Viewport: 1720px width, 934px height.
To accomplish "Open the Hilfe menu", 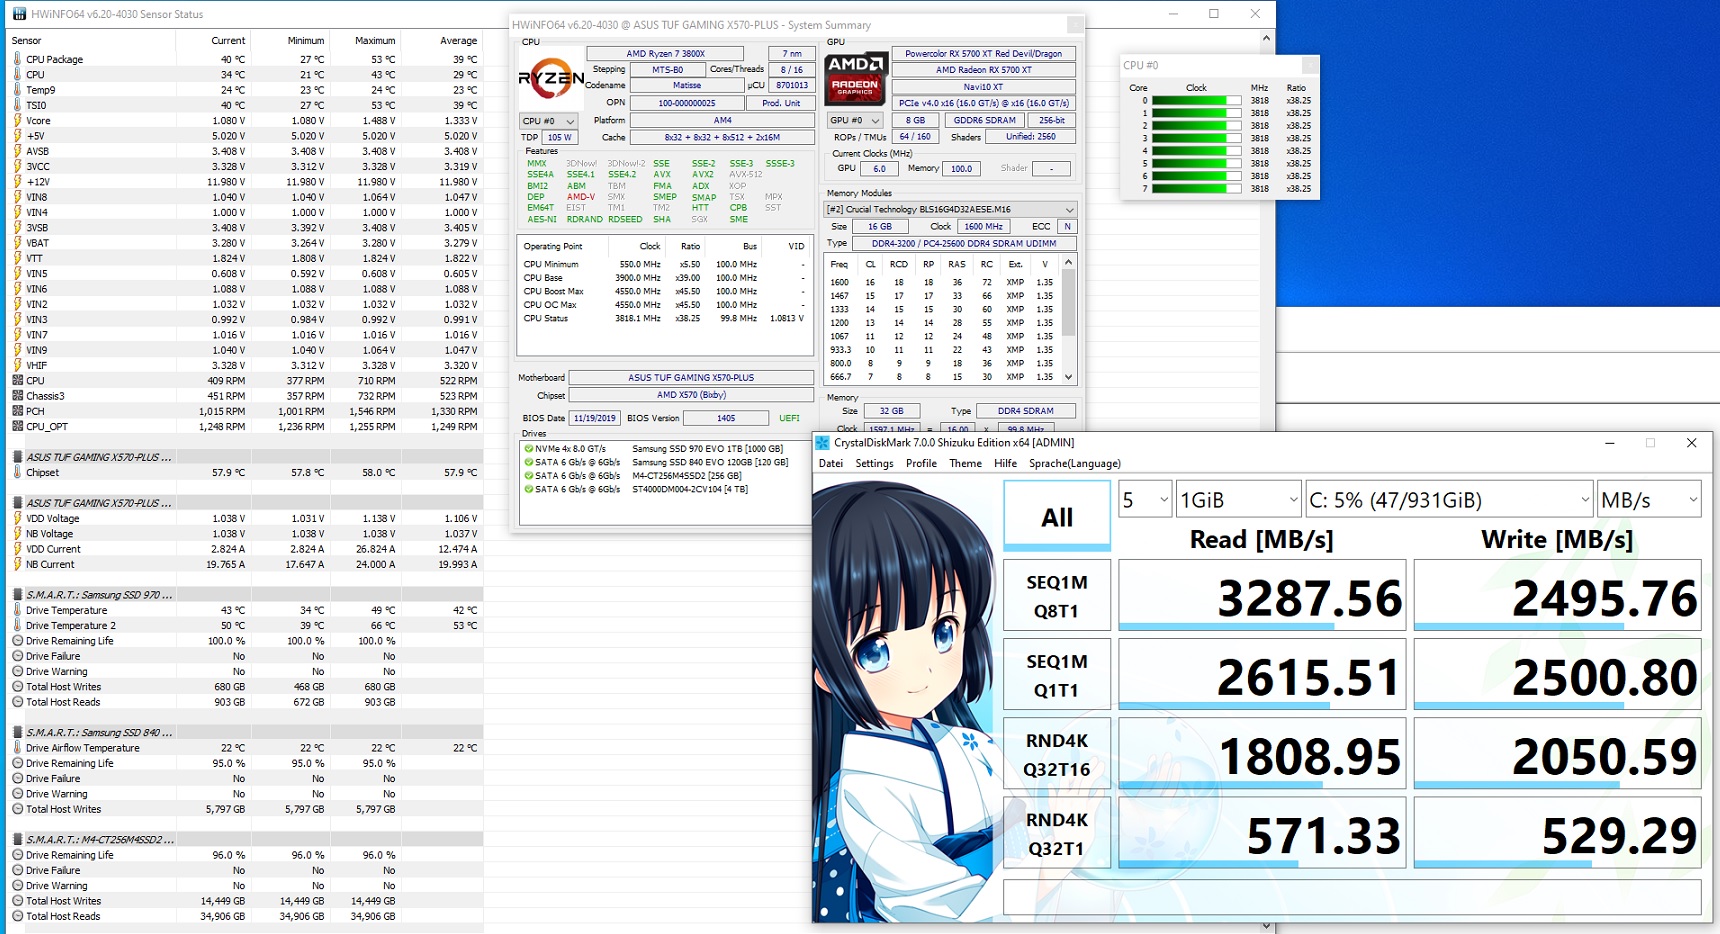I will click(1005, 464).
